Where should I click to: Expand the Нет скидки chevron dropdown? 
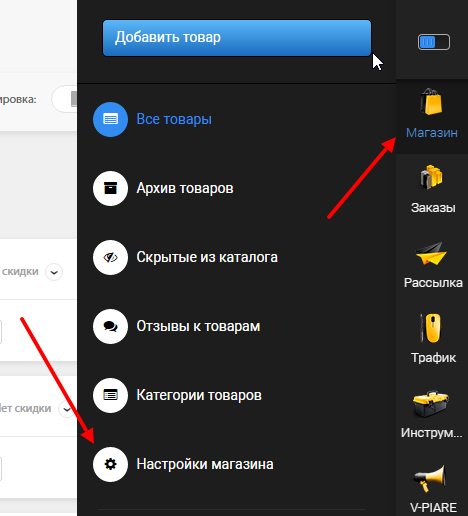point(67,409)
